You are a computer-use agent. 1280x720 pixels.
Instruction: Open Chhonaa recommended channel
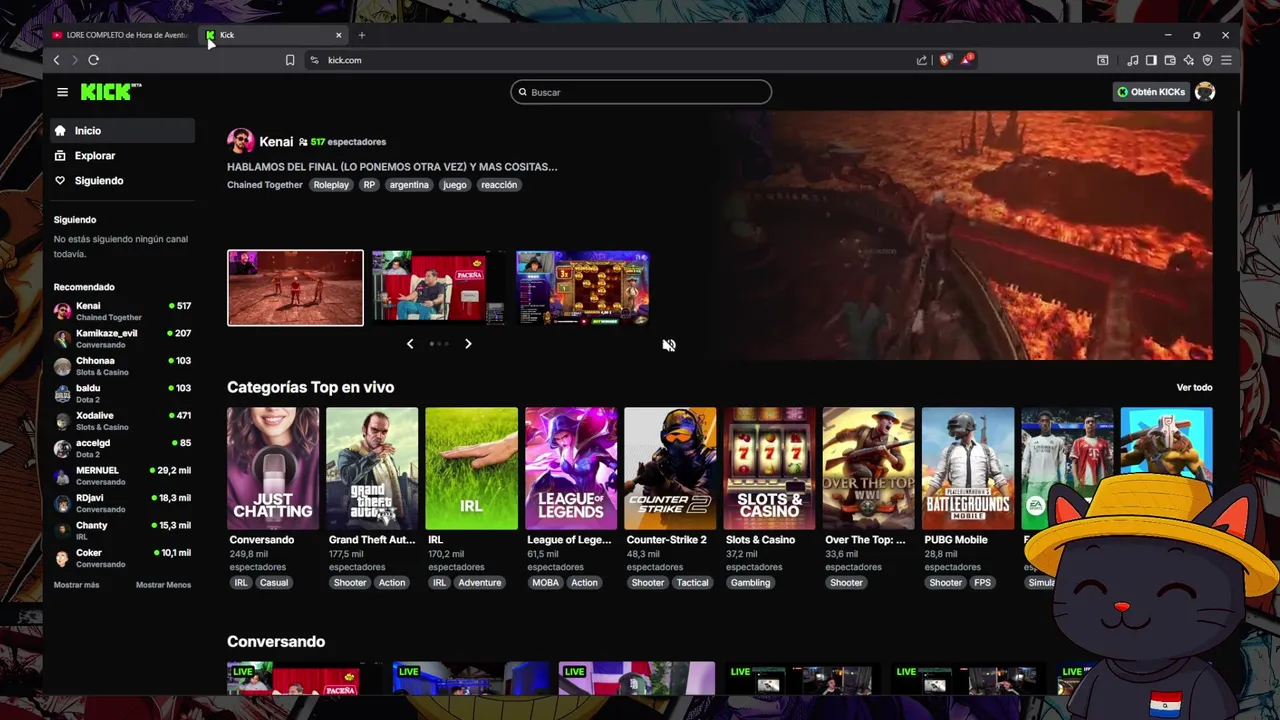[122, 366]
